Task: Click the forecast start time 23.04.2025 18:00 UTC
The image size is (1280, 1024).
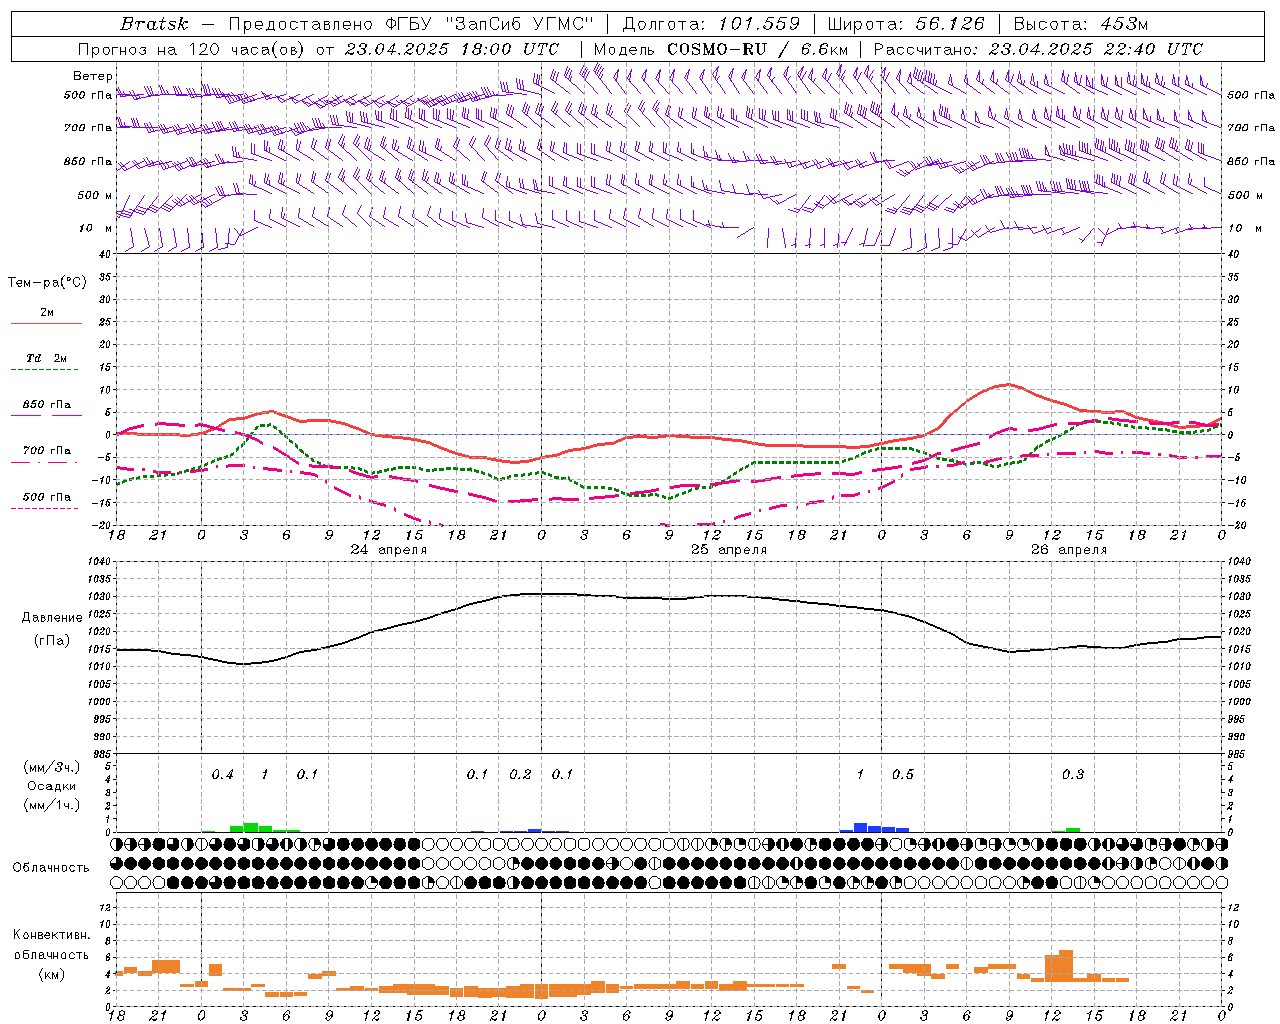Action: tap(451, 49)
